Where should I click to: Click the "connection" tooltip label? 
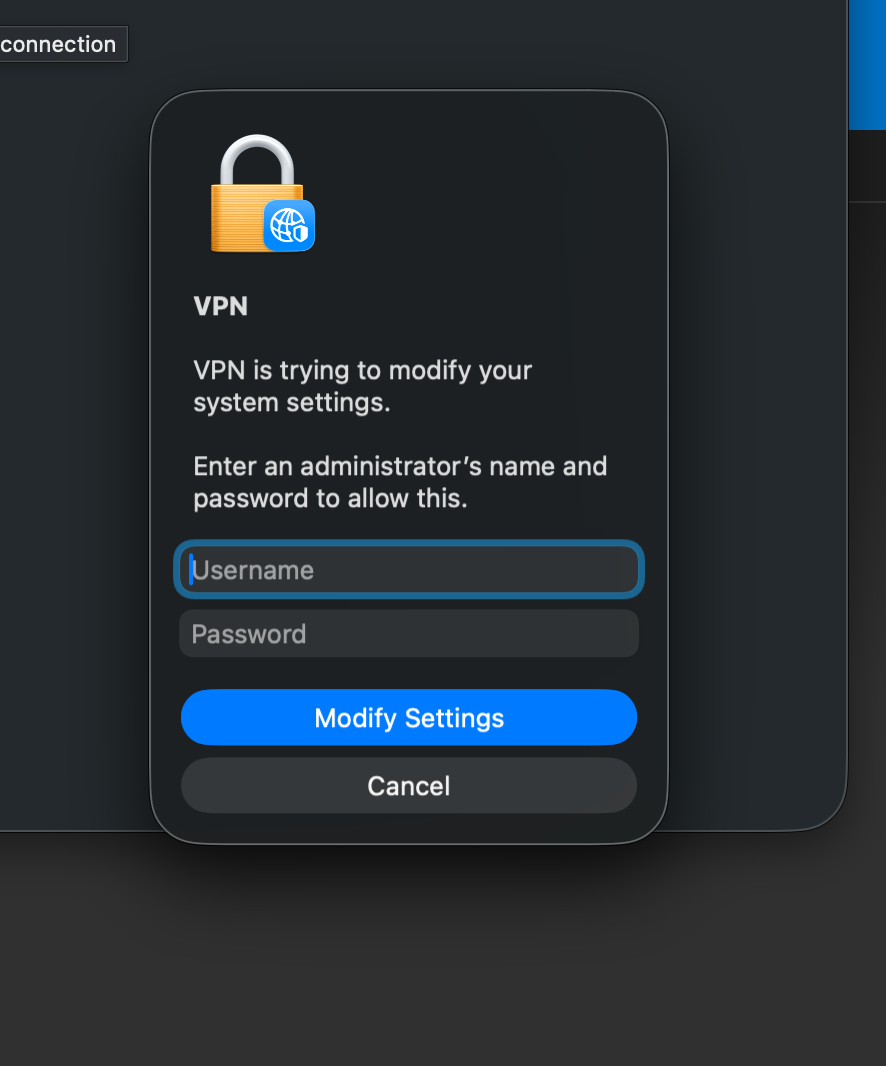pos(60,44)
